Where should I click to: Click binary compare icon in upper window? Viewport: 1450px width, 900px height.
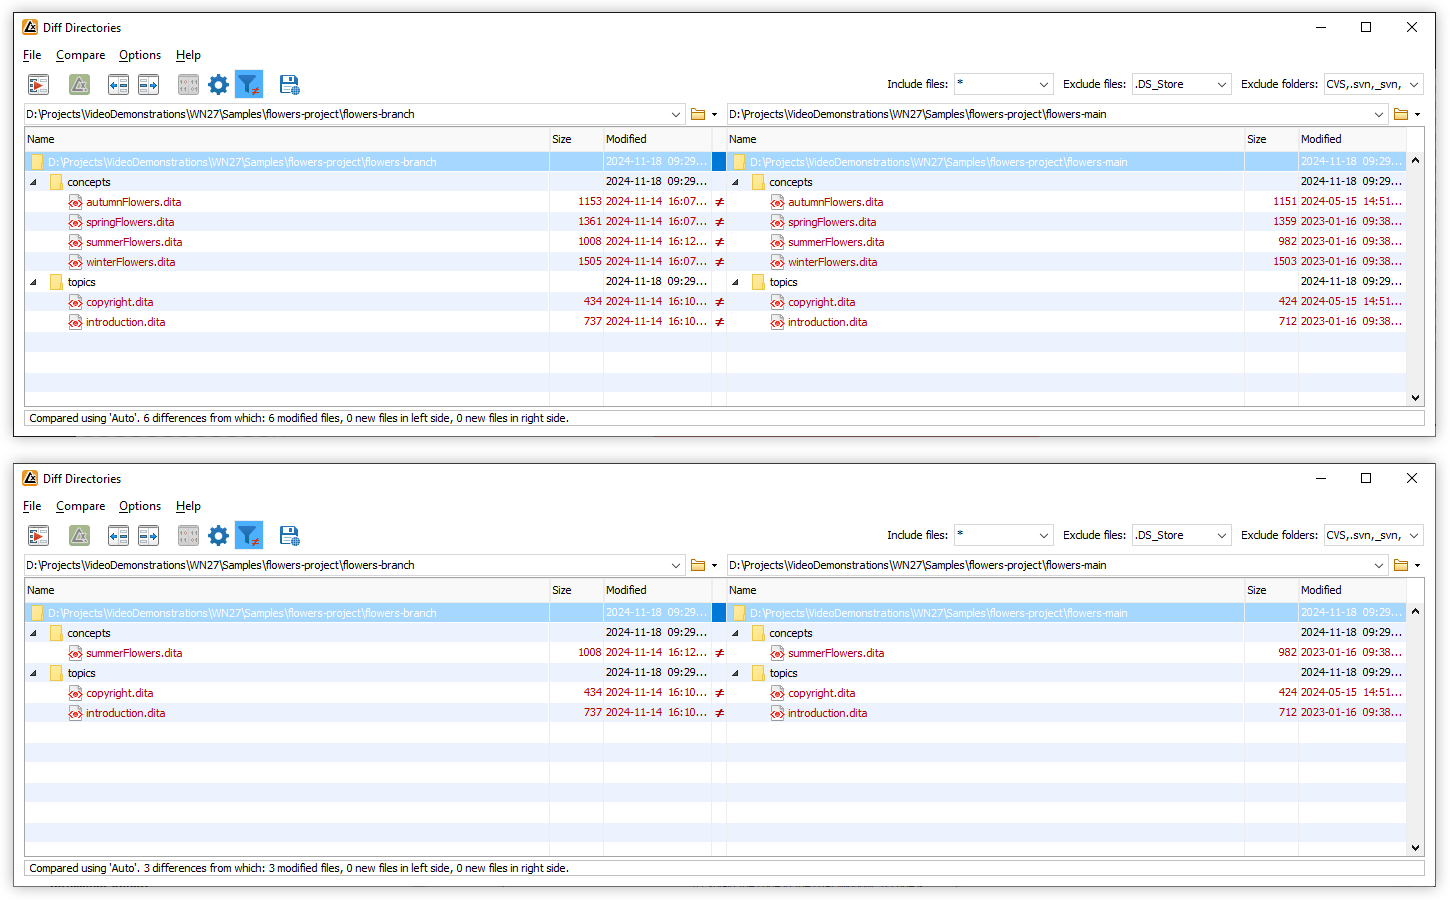pyautogui.click(x=188, y=85)
